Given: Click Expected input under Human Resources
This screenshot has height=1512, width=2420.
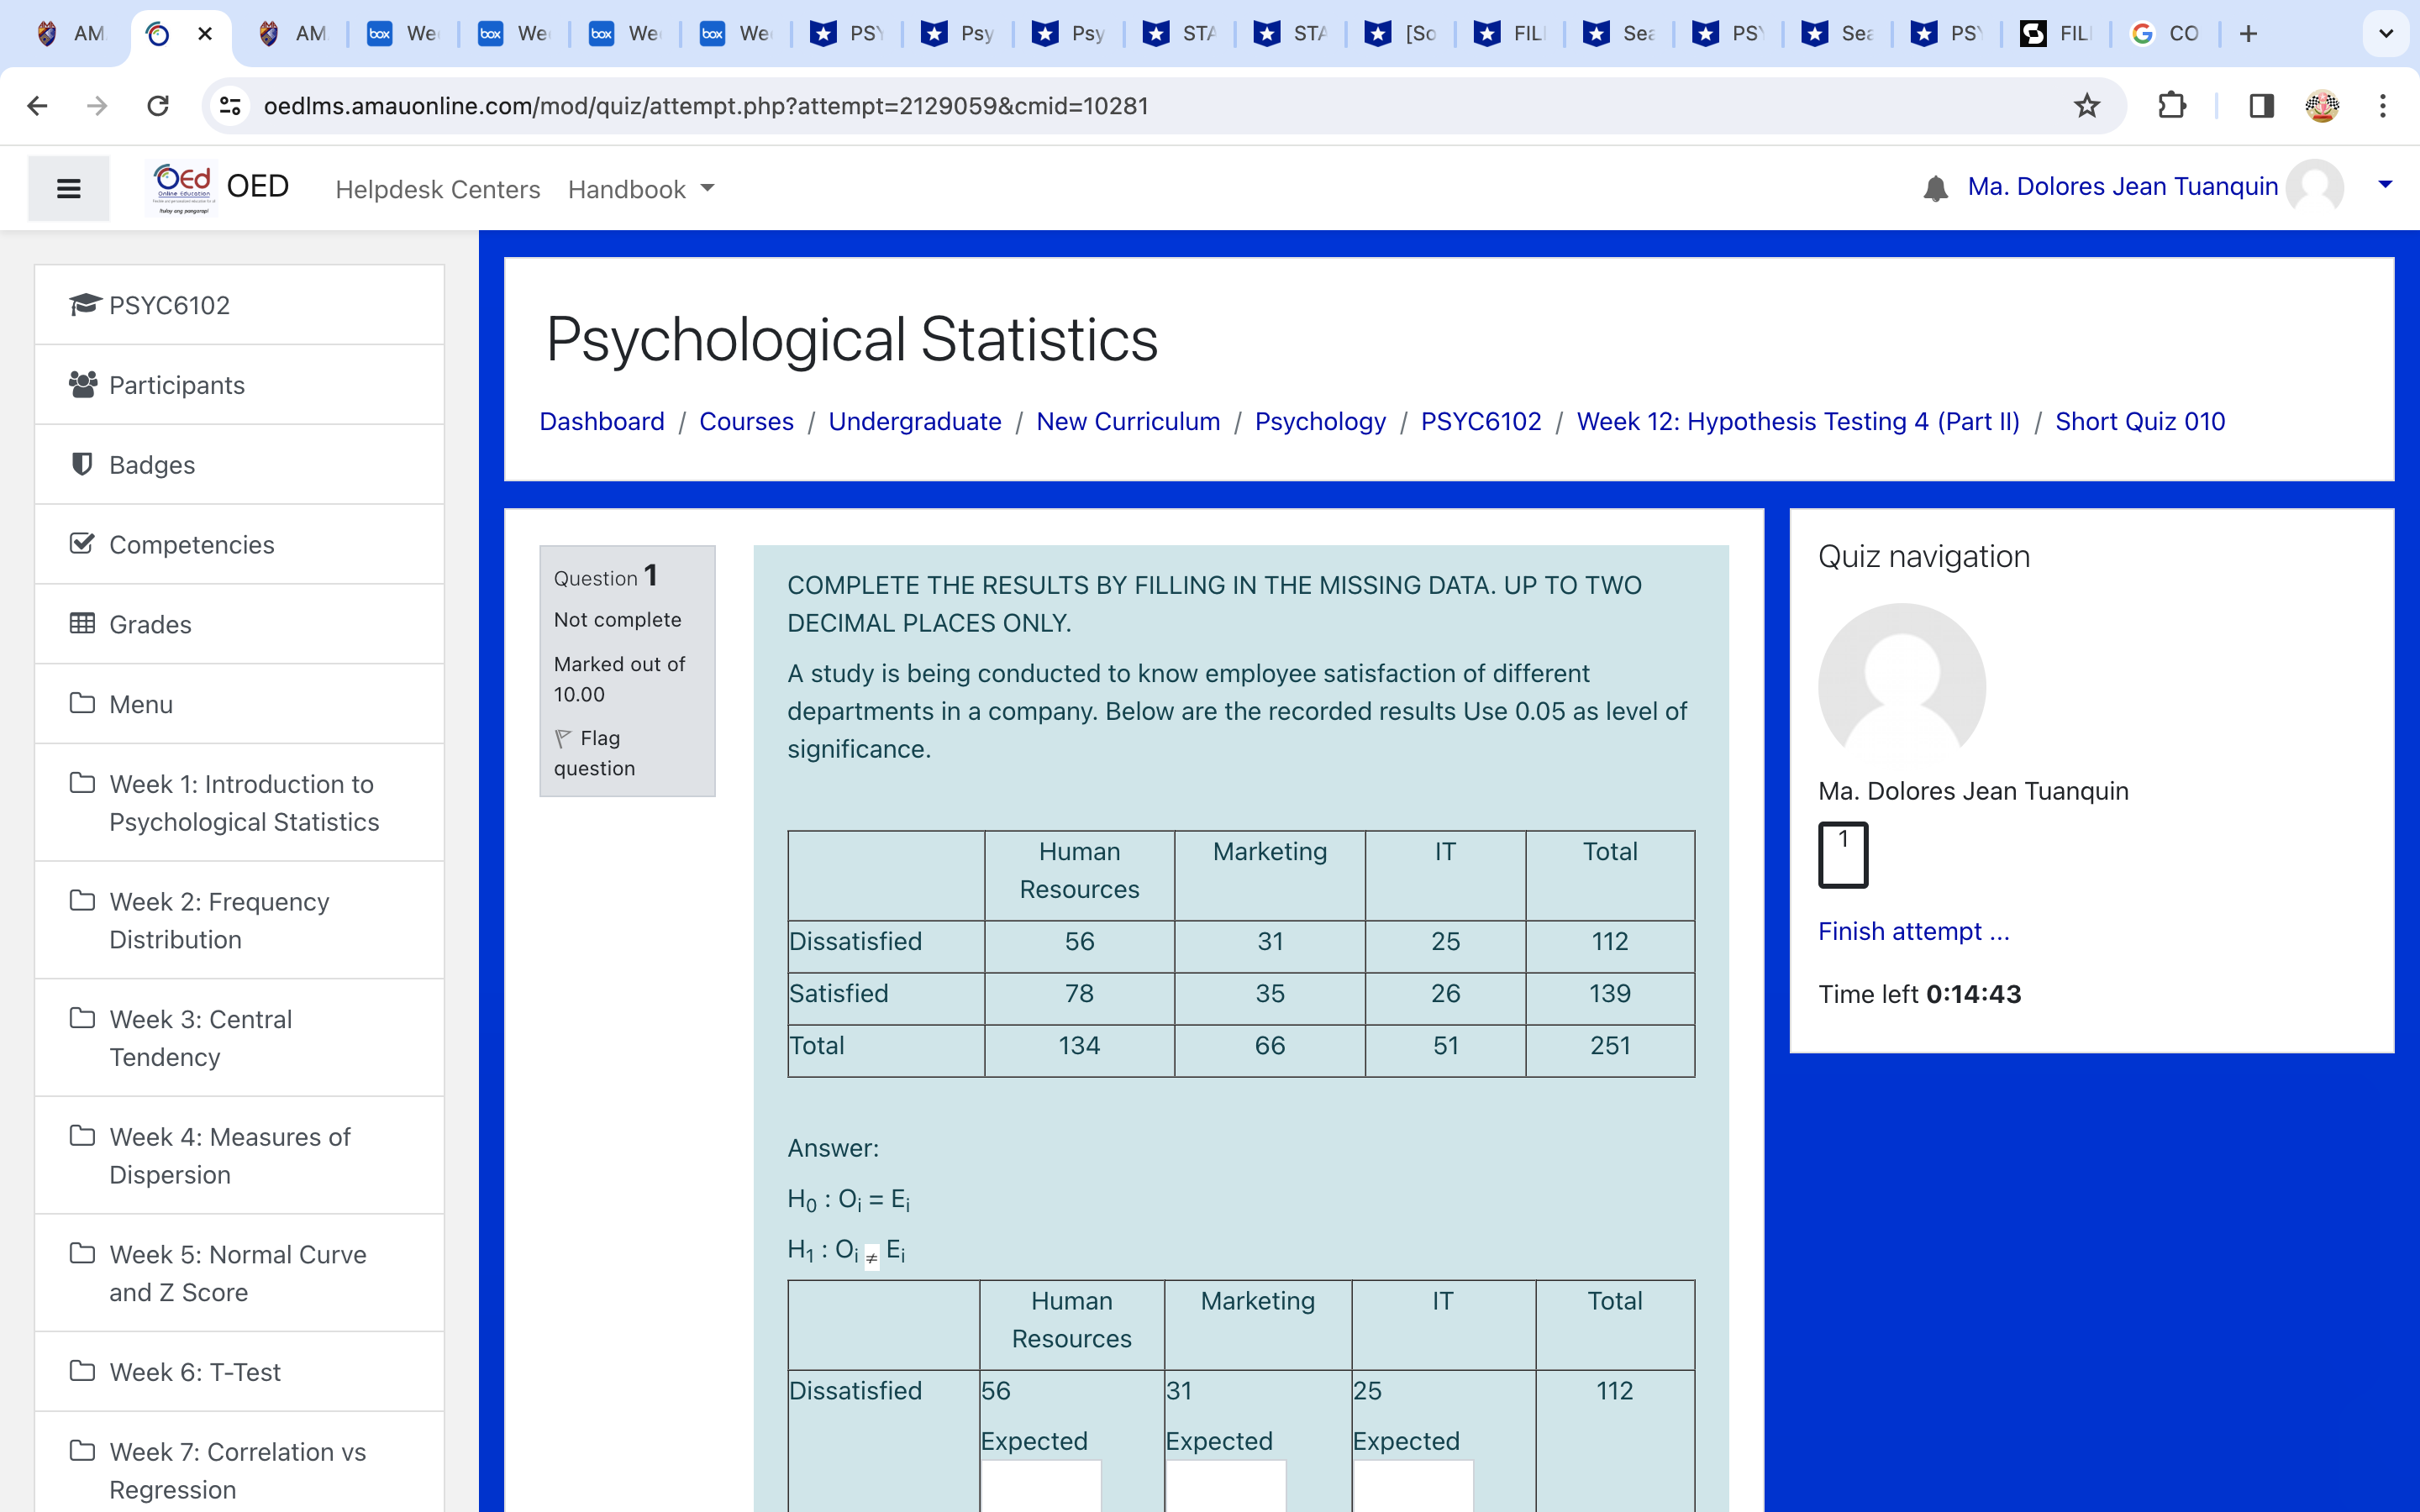Looking at the screenshot, I should coord(1040,1486).
